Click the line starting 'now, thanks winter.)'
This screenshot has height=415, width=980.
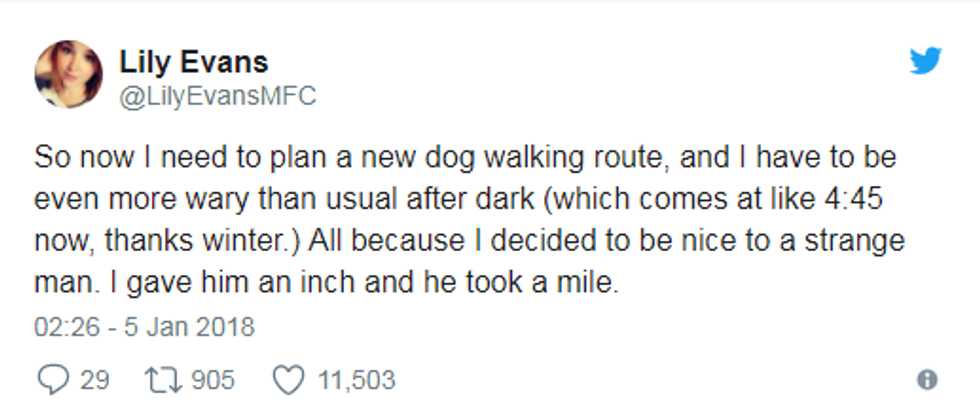click(x=469, y=241)
